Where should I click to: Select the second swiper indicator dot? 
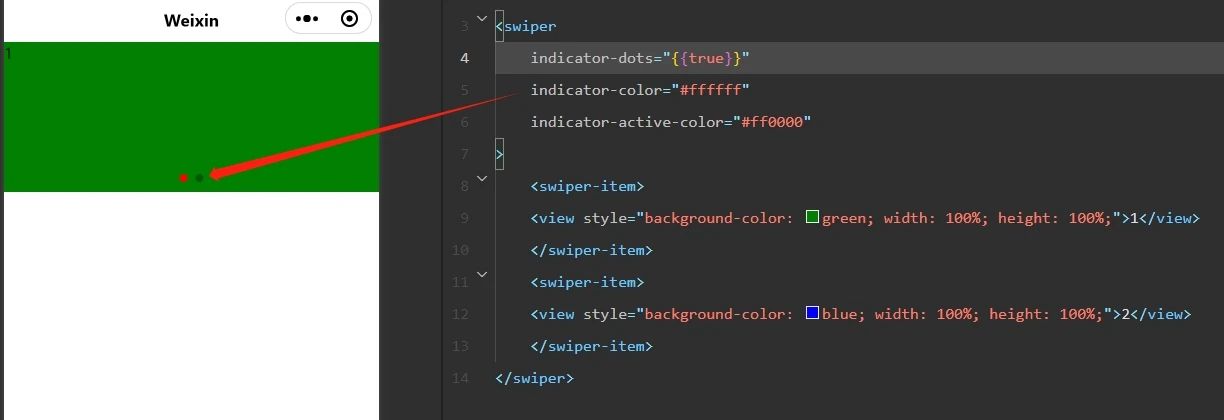[x=199, y=178]
